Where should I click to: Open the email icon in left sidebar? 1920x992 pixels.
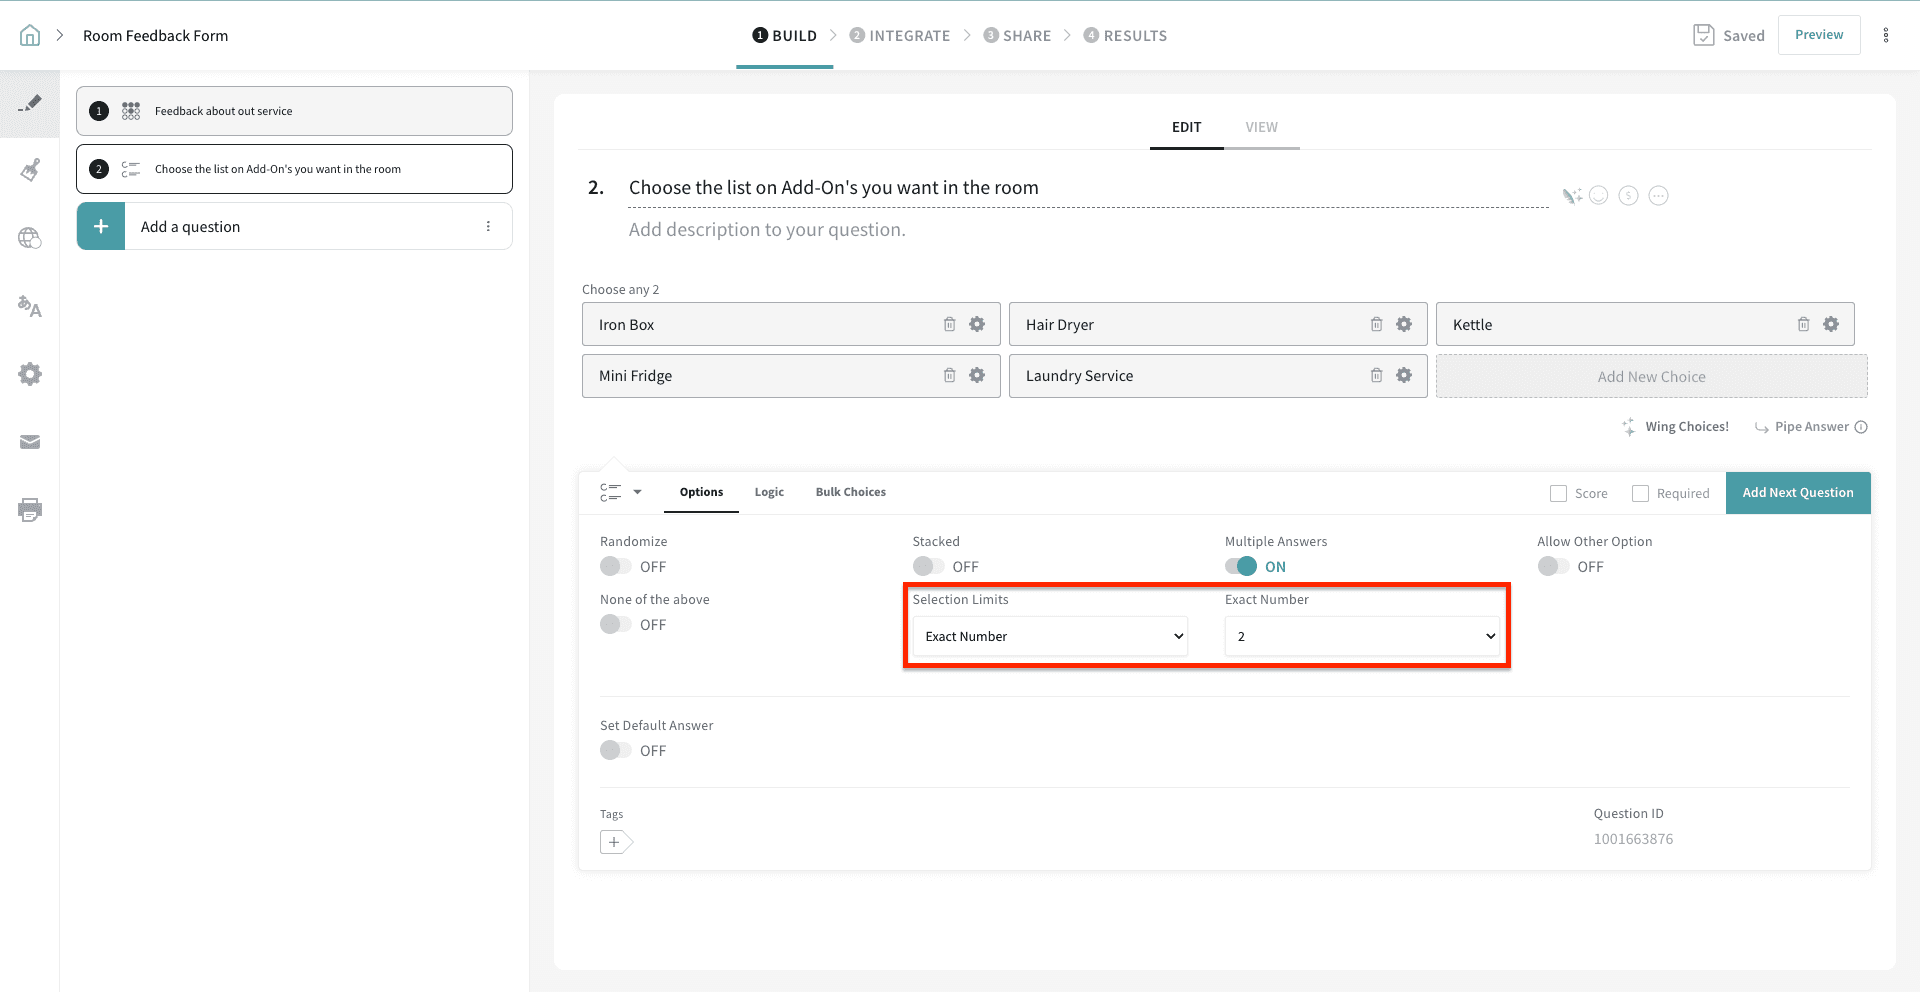30,442
